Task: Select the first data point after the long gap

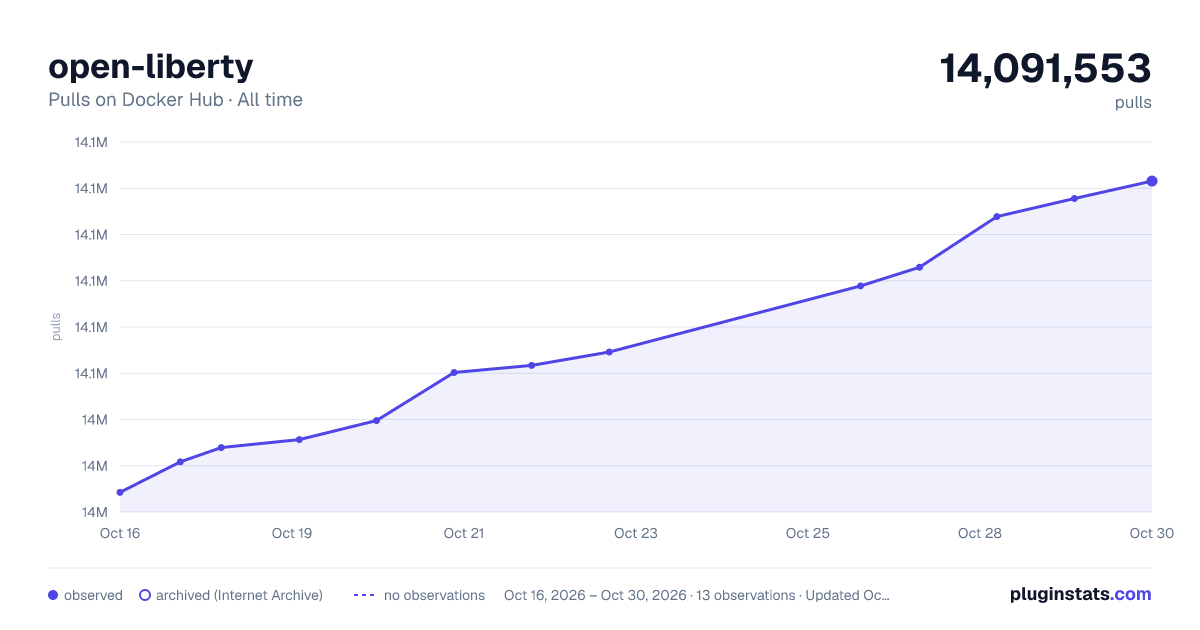Action: pyautogui.click(x=860, y=286)
